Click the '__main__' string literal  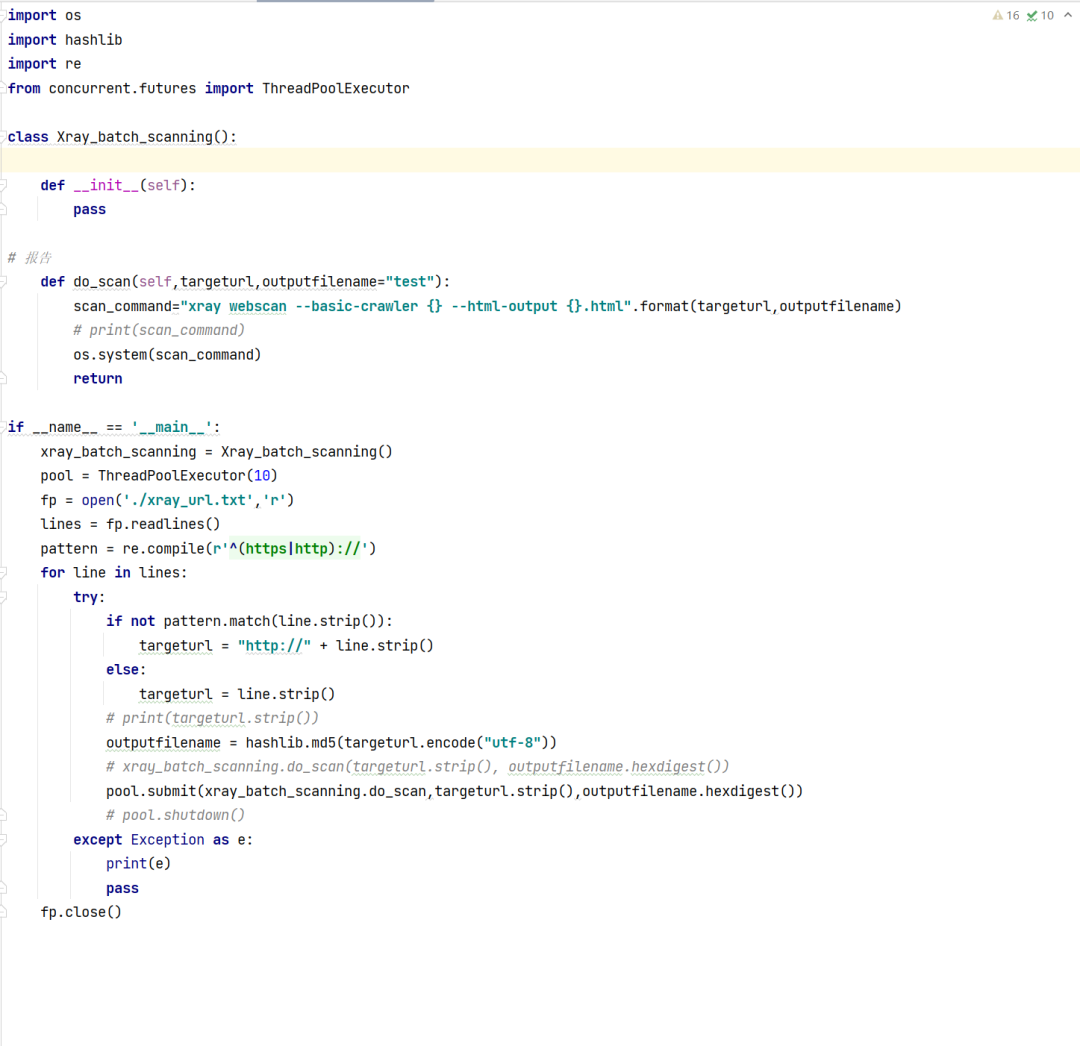(x=172, y=427)
